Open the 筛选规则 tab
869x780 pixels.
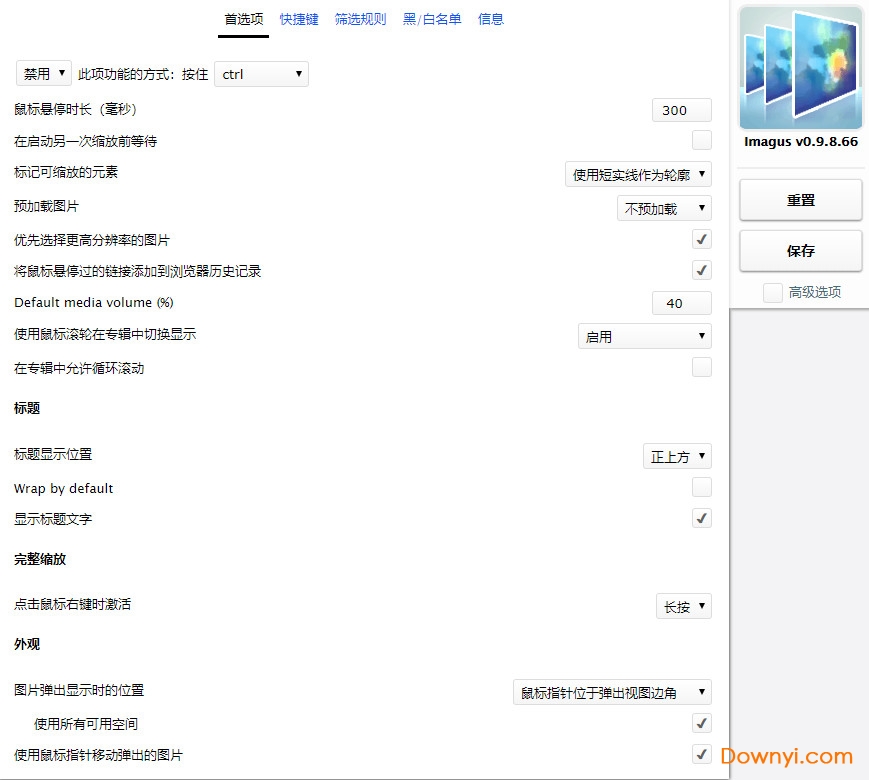(x=360, y=19)
